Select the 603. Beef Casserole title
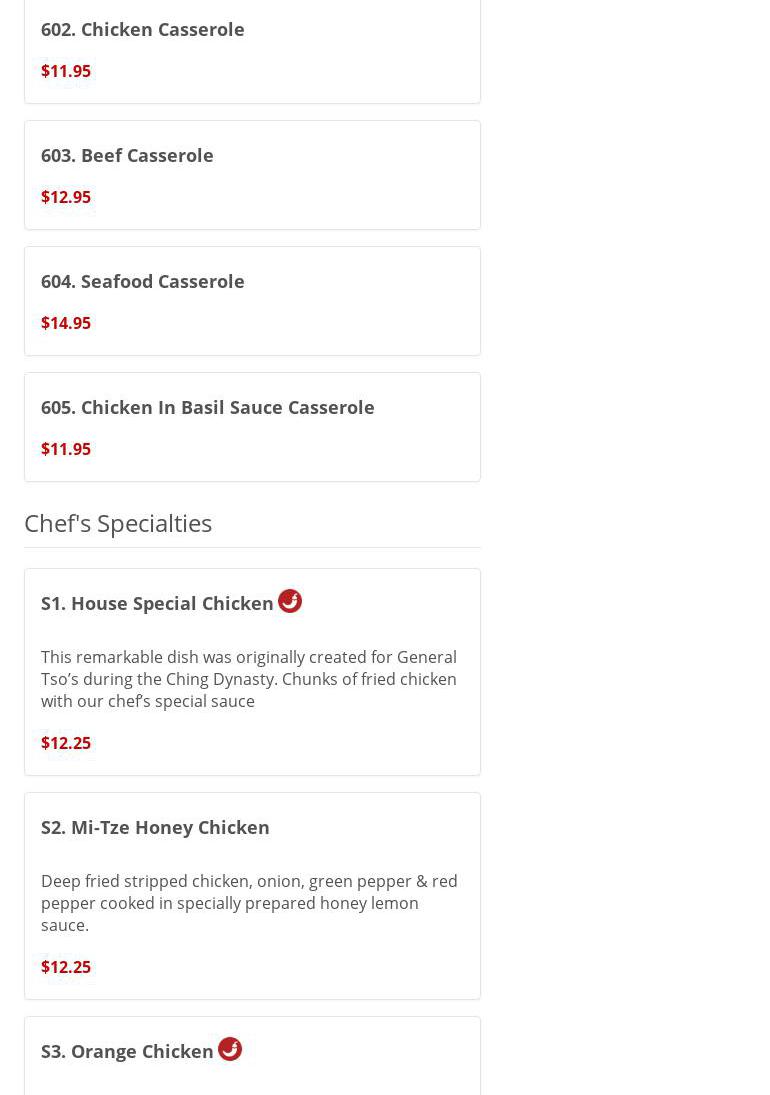The width and height of the screenshot is (770, 1095). (x=127, y=155)
